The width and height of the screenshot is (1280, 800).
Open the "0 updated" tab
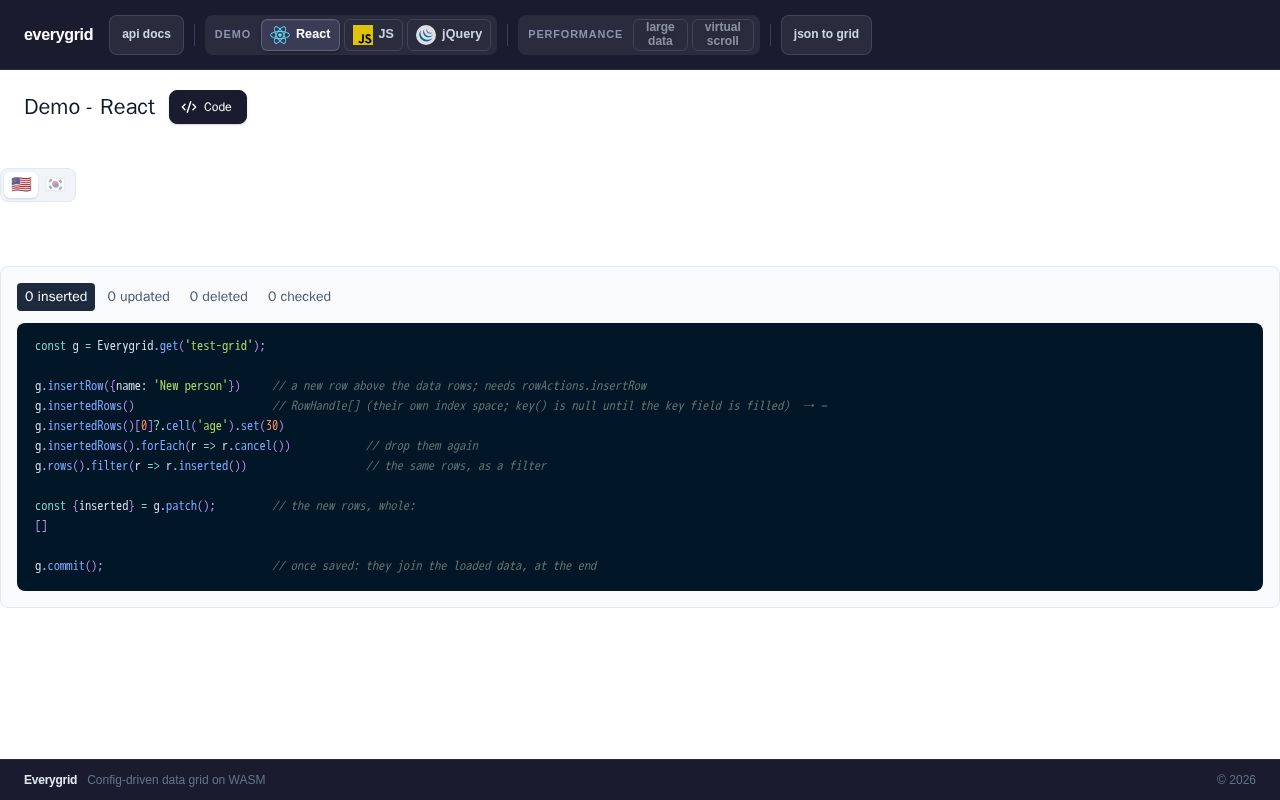pos(139,297)
